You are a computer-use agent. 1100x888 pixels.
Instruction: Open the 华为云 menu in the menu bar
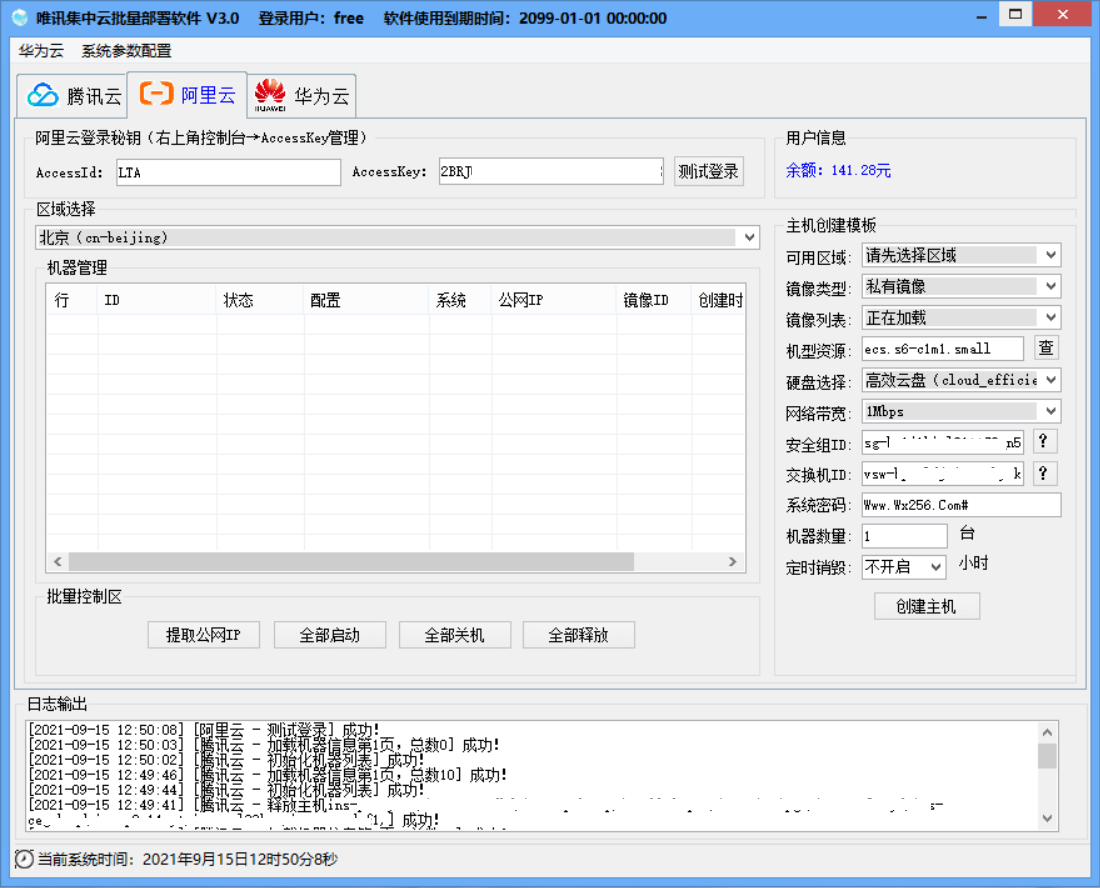[41, 51]
